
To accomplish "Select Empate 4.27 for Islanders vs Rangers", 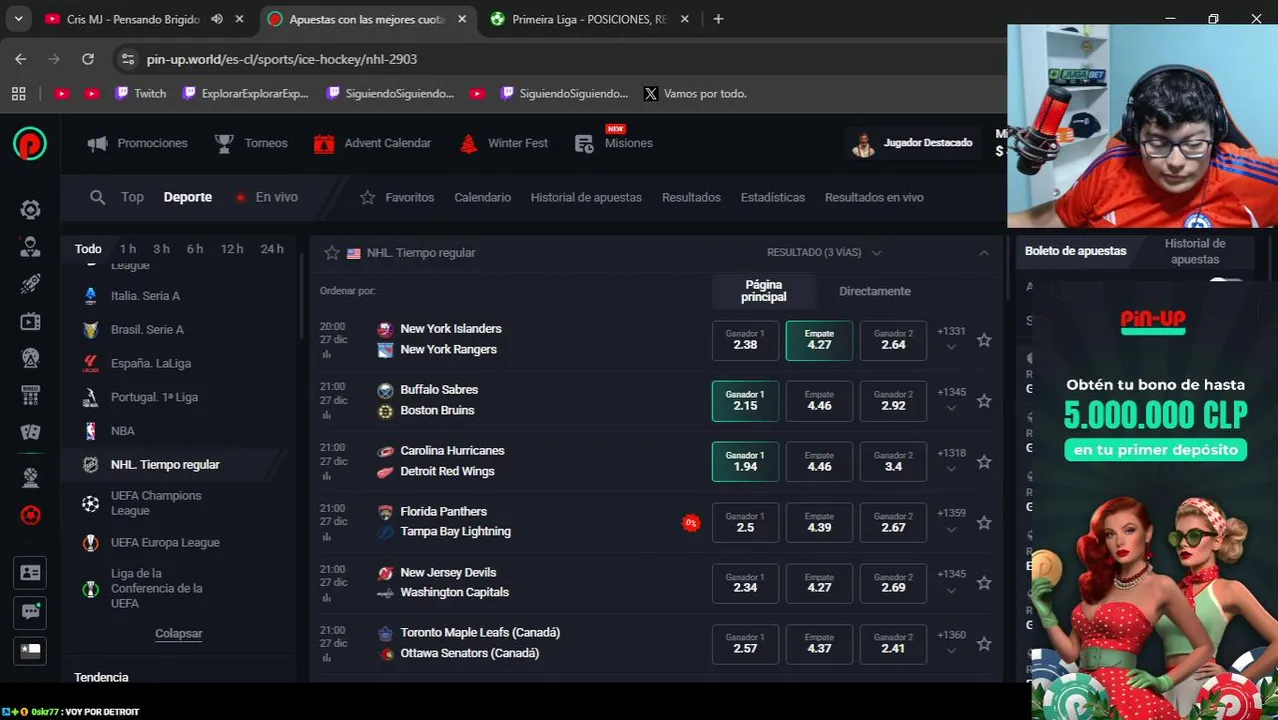I will tap(819, 340).
